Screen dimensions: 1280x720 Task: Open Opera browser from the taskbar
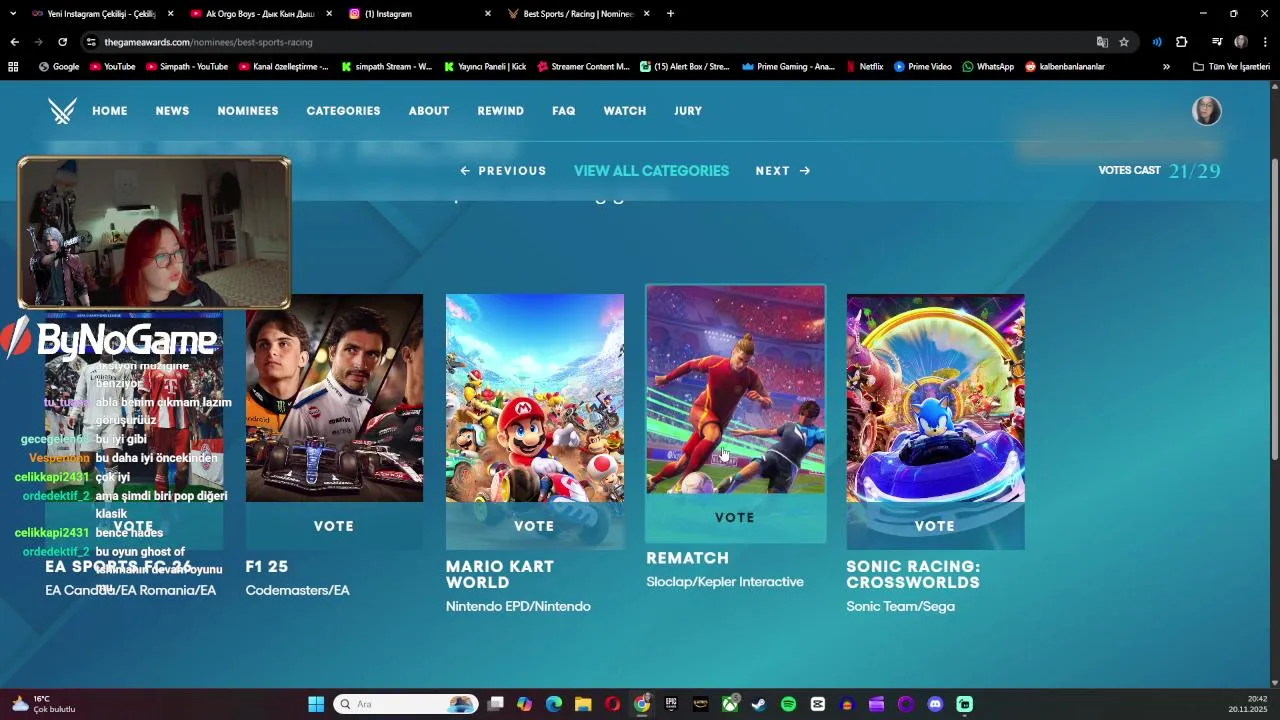[612, 704]
